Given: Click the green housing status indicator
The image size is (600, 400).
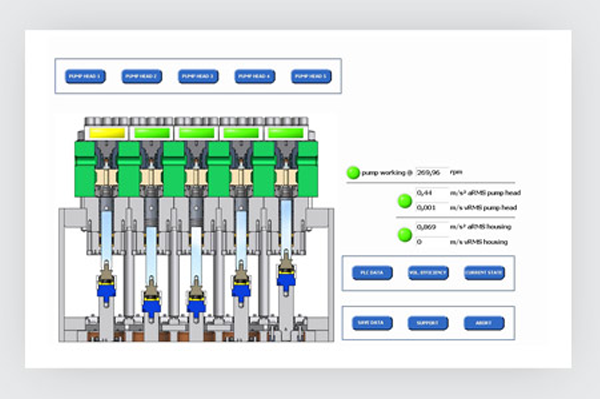Looking at the screenshot, I should click(404, 235).
